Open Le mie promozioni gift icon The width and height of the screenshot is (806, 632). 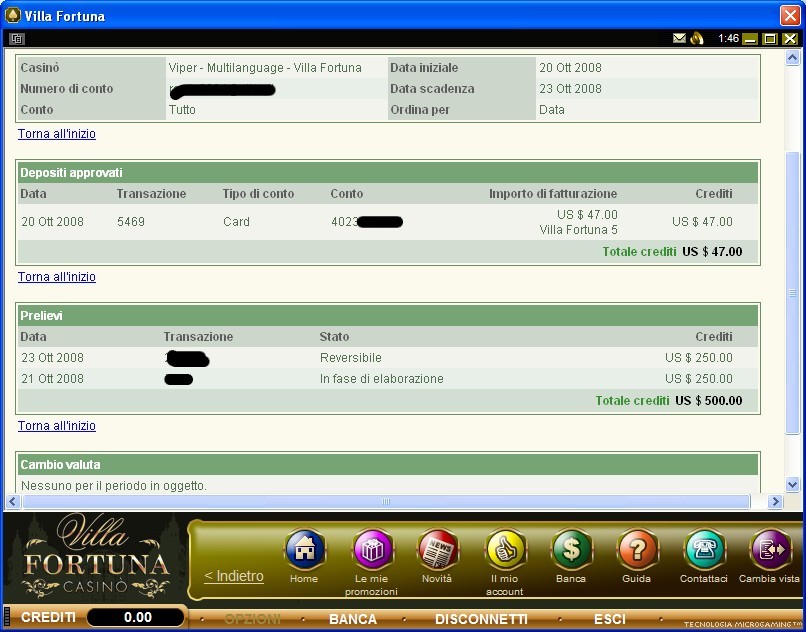372,549
